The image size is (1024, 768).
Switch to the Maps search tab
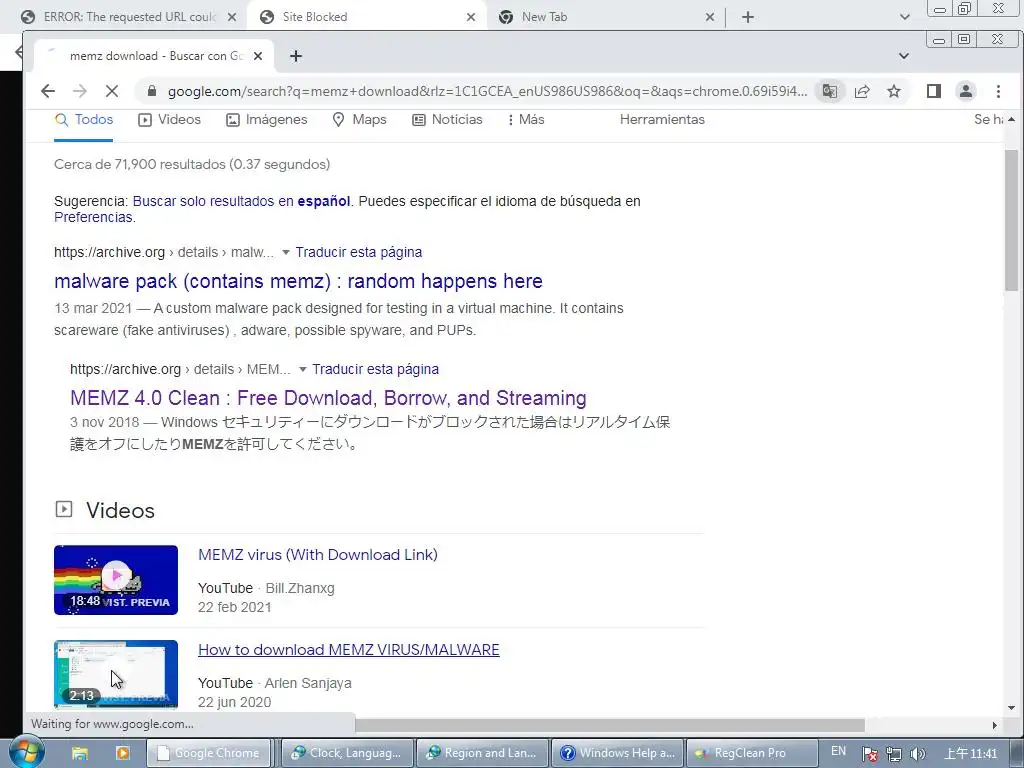[x=360, y=120]
